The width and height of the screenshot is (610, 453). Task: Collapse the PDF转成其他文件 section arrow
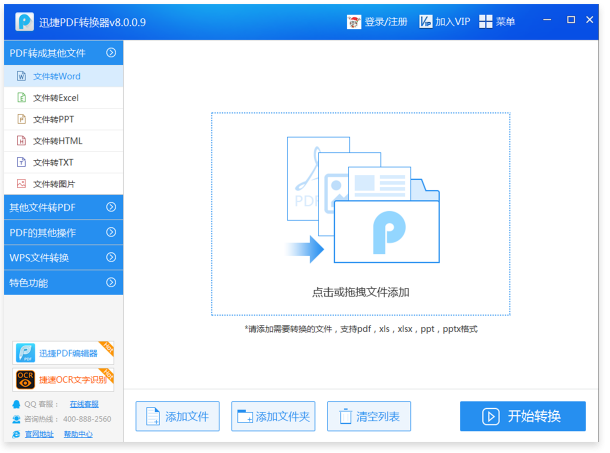(x=111, y=53)
